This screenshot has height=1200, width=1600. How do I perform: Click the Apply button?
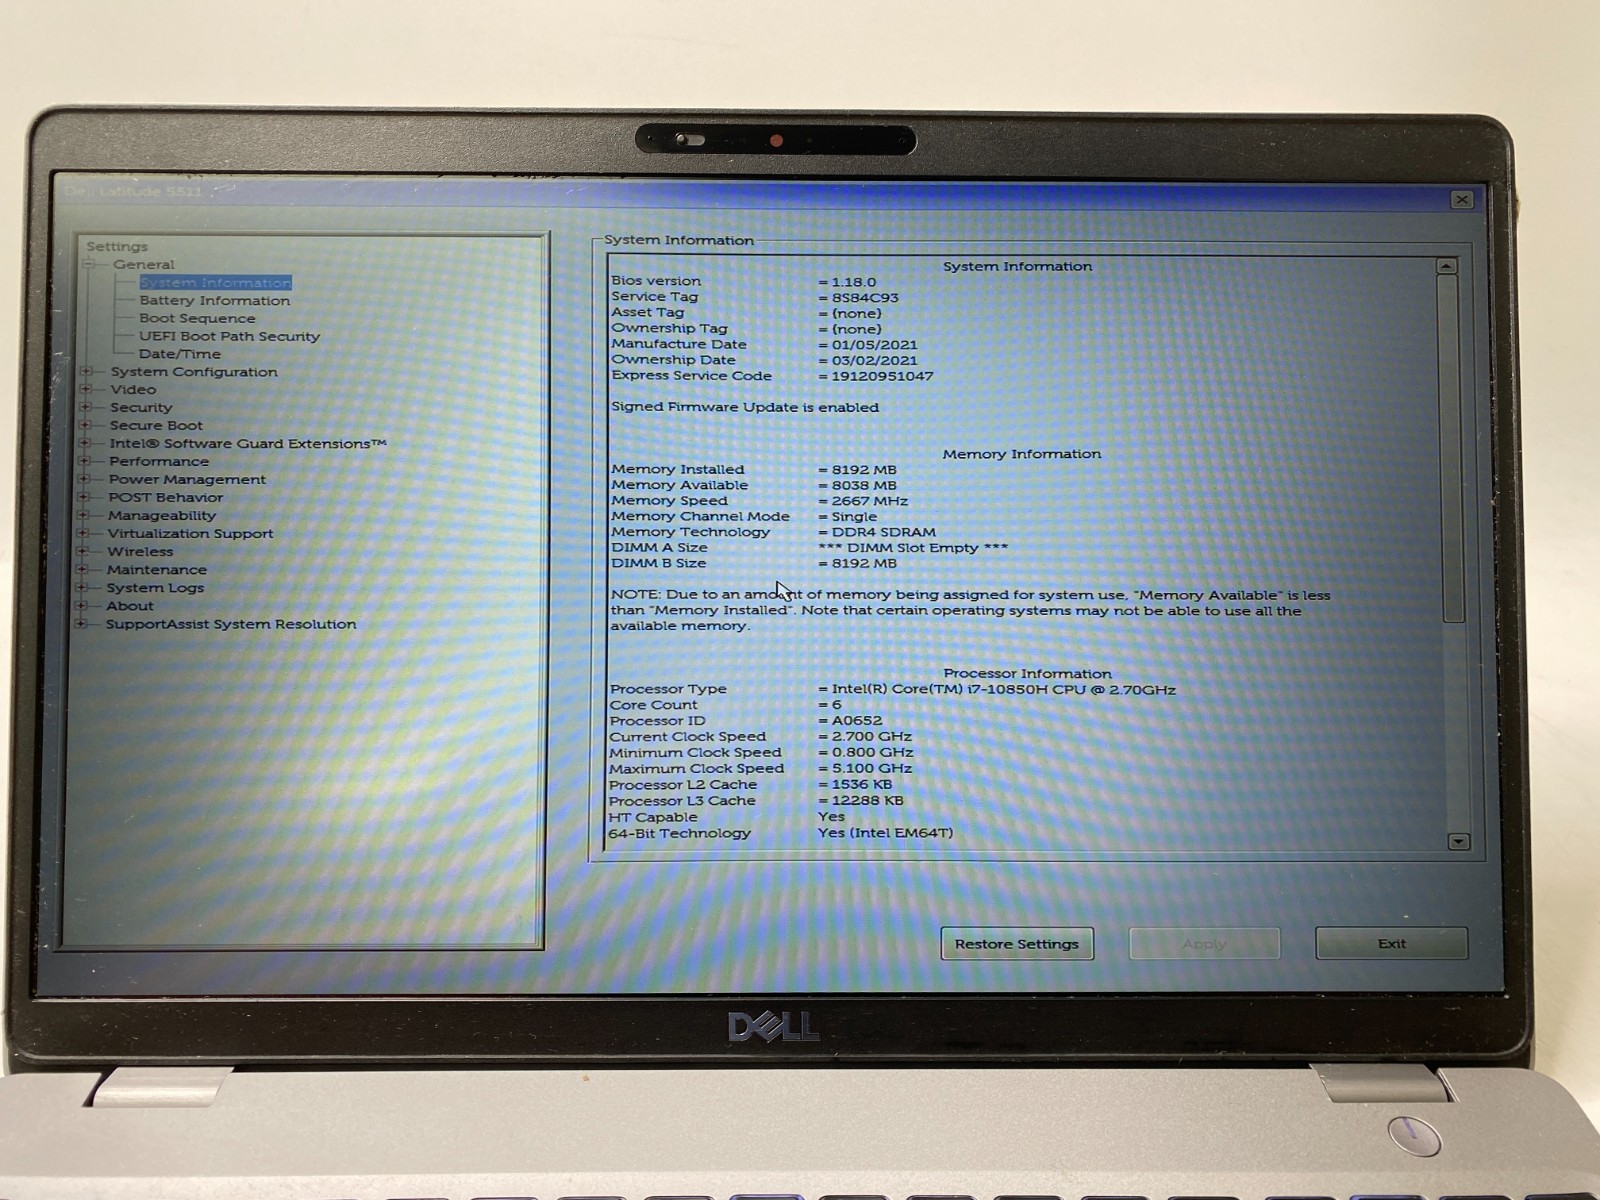(1204, 943)
